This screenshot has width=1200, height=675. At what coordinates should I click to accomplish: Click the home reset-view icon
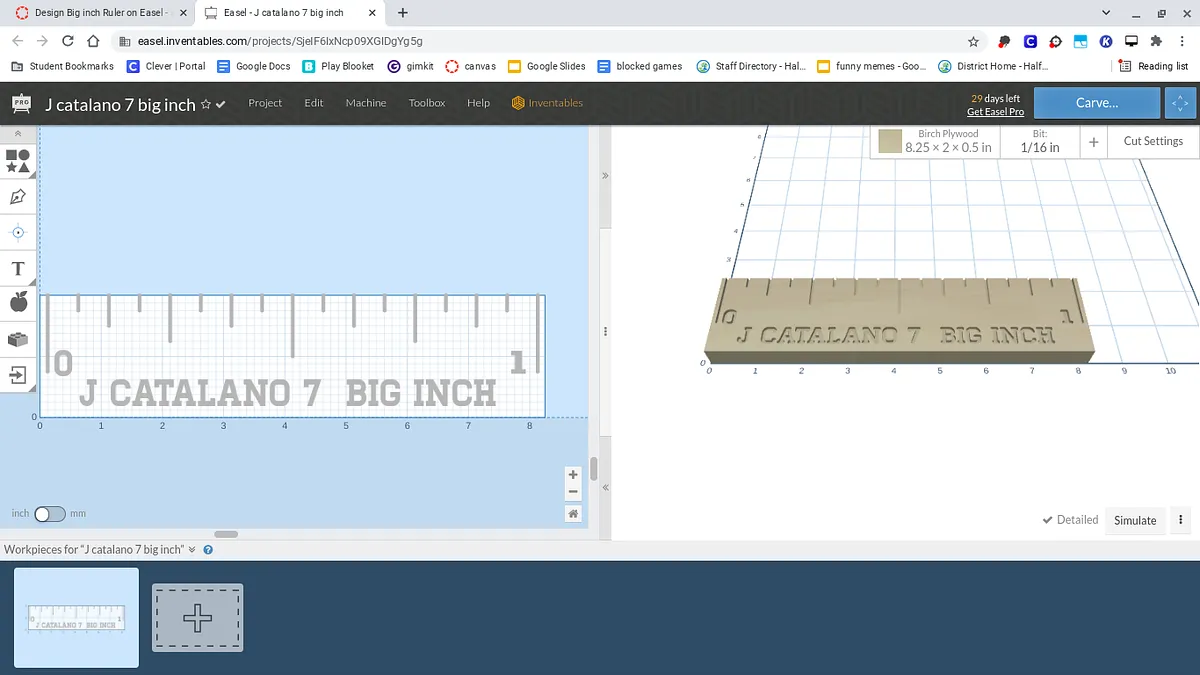coord(573,513)
